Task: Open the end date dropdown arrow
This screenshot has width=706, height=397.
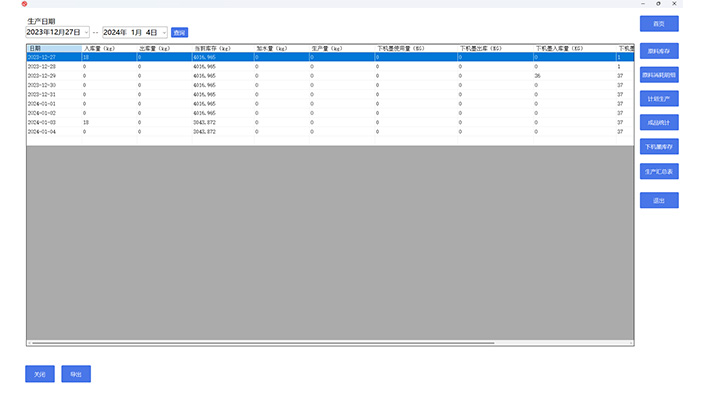Action: coord(164,32)
